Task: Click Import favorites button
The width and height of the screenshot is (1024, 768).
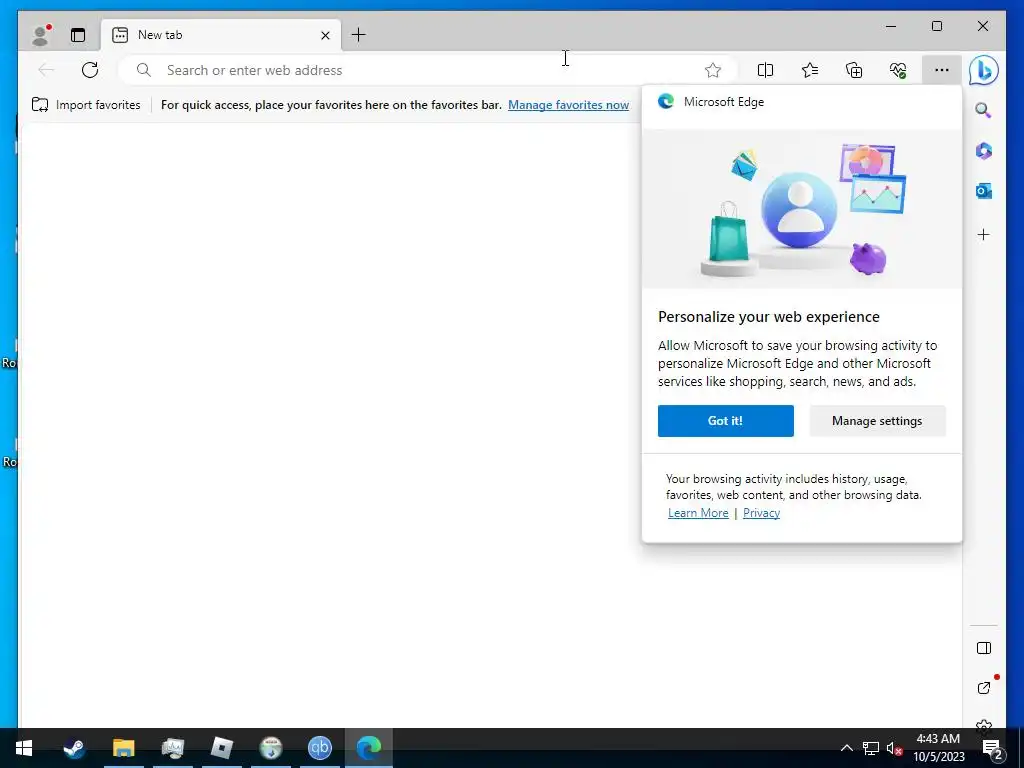Action: [86, 104]
